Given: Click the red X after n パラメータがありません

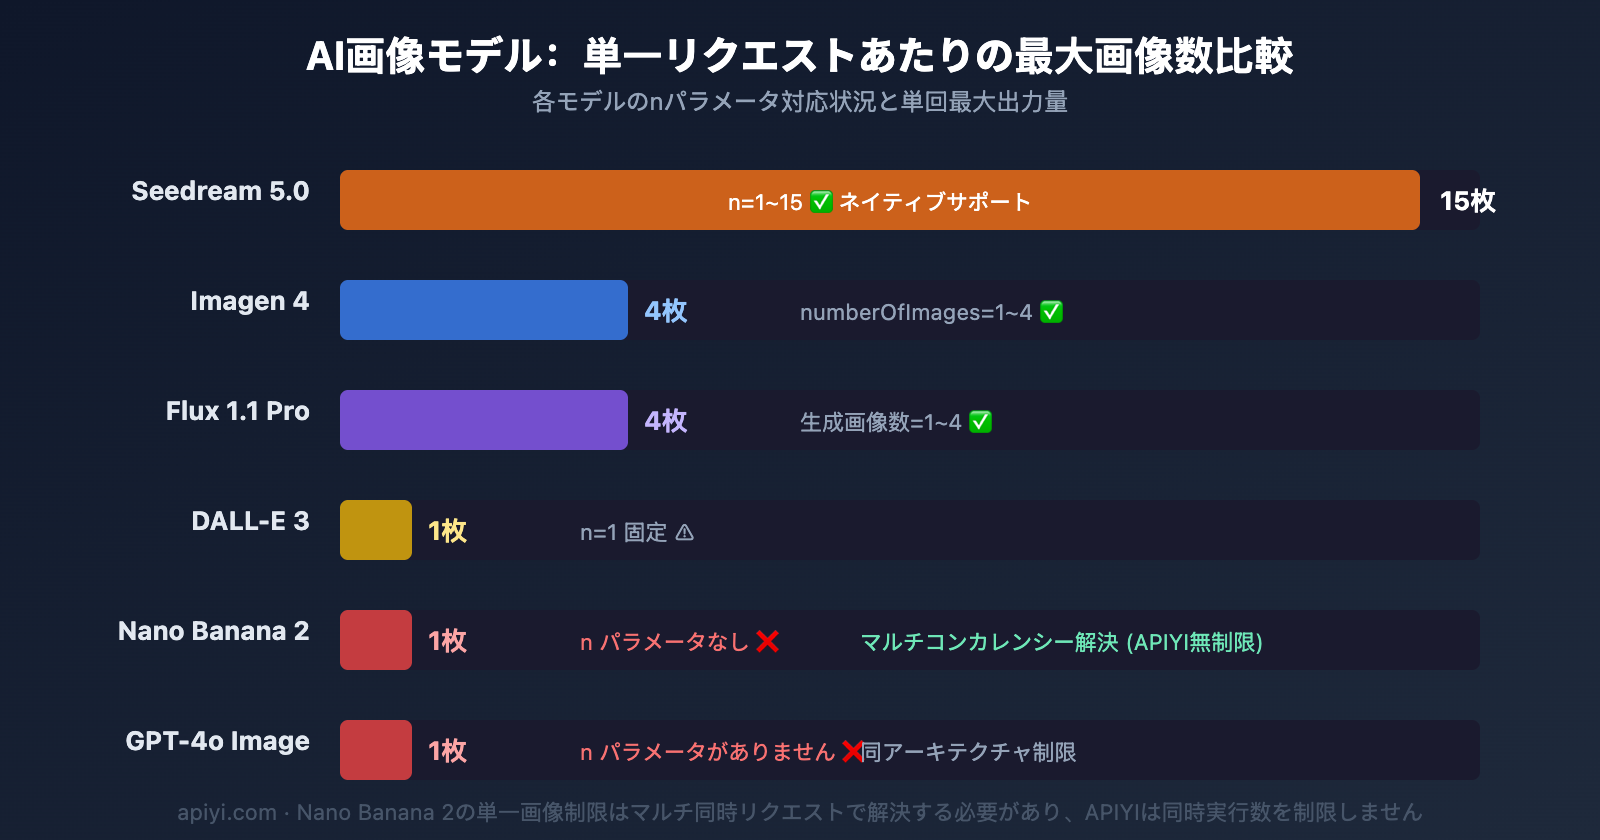Looking at the screenshot, I should (852, 751).
